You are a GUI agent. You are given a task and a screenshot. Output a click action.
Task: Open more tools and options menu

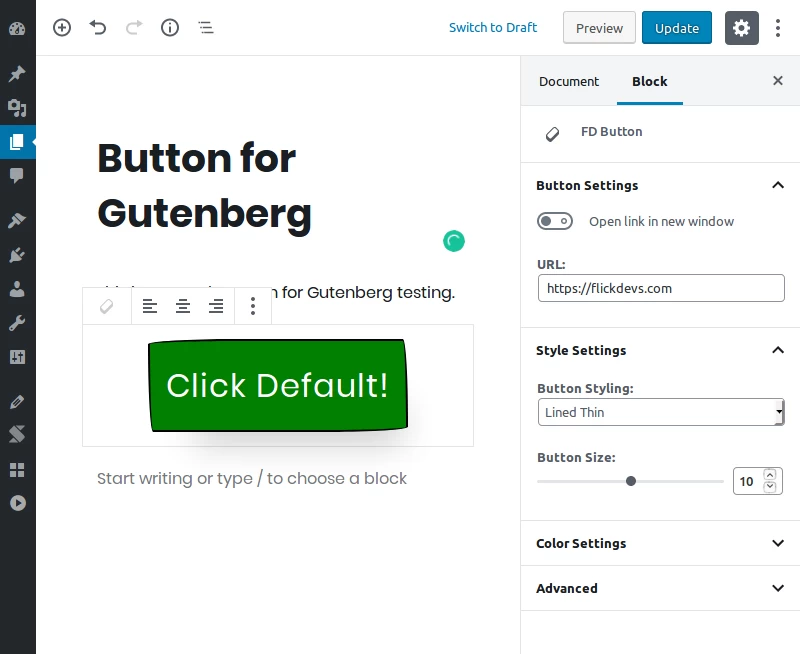[x=778, y=28]
